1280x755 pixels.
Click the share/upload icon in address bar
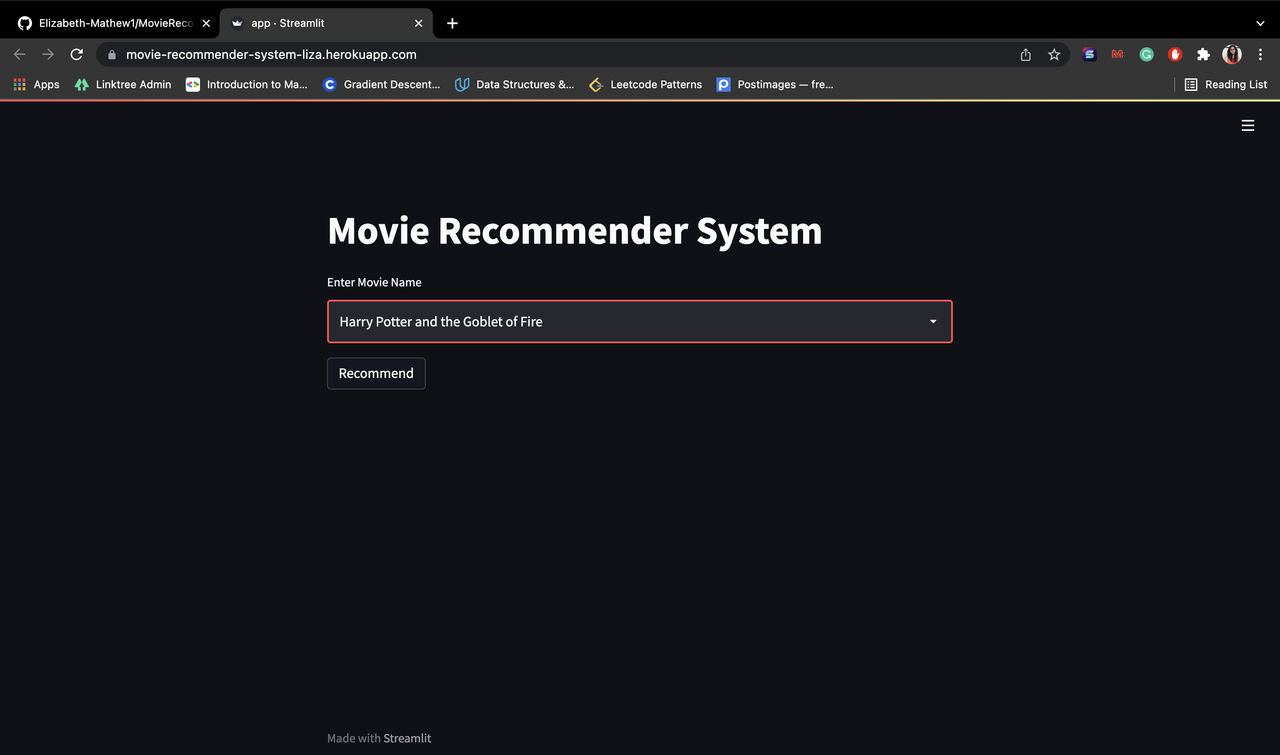tap(1025, 54)
